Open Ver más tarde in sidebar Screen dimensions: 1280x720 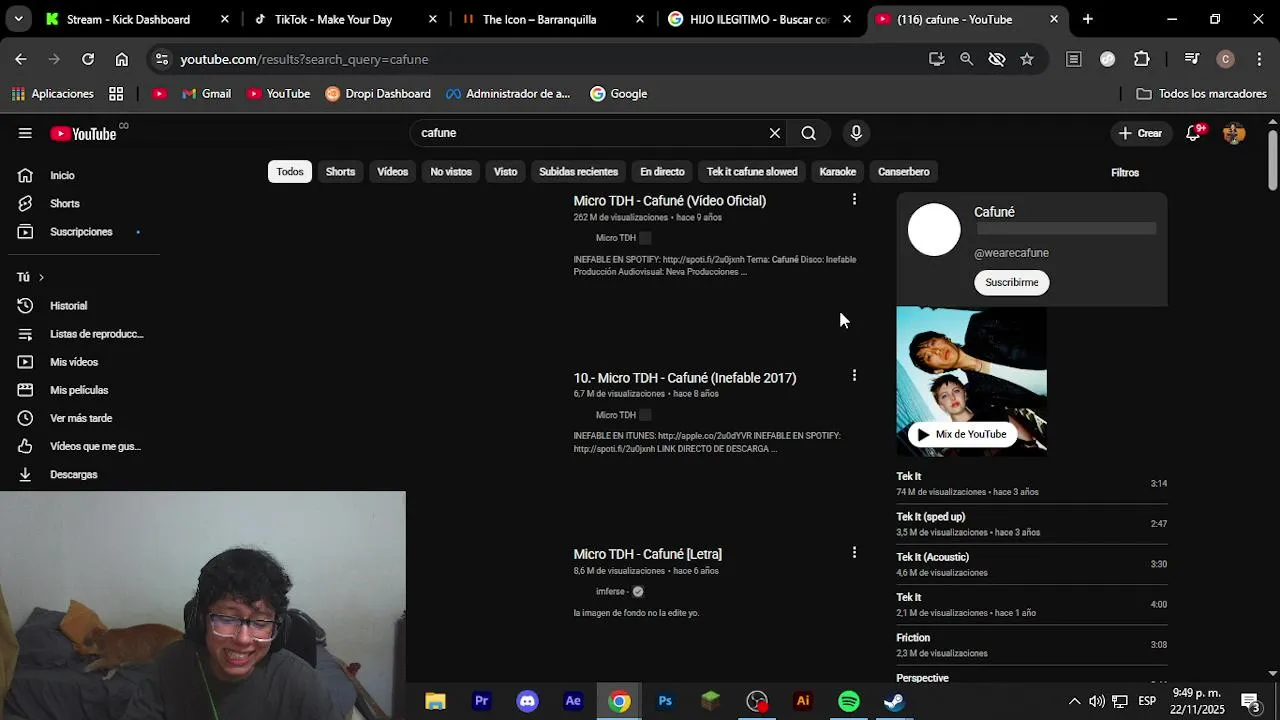click(x=80, y=418)
